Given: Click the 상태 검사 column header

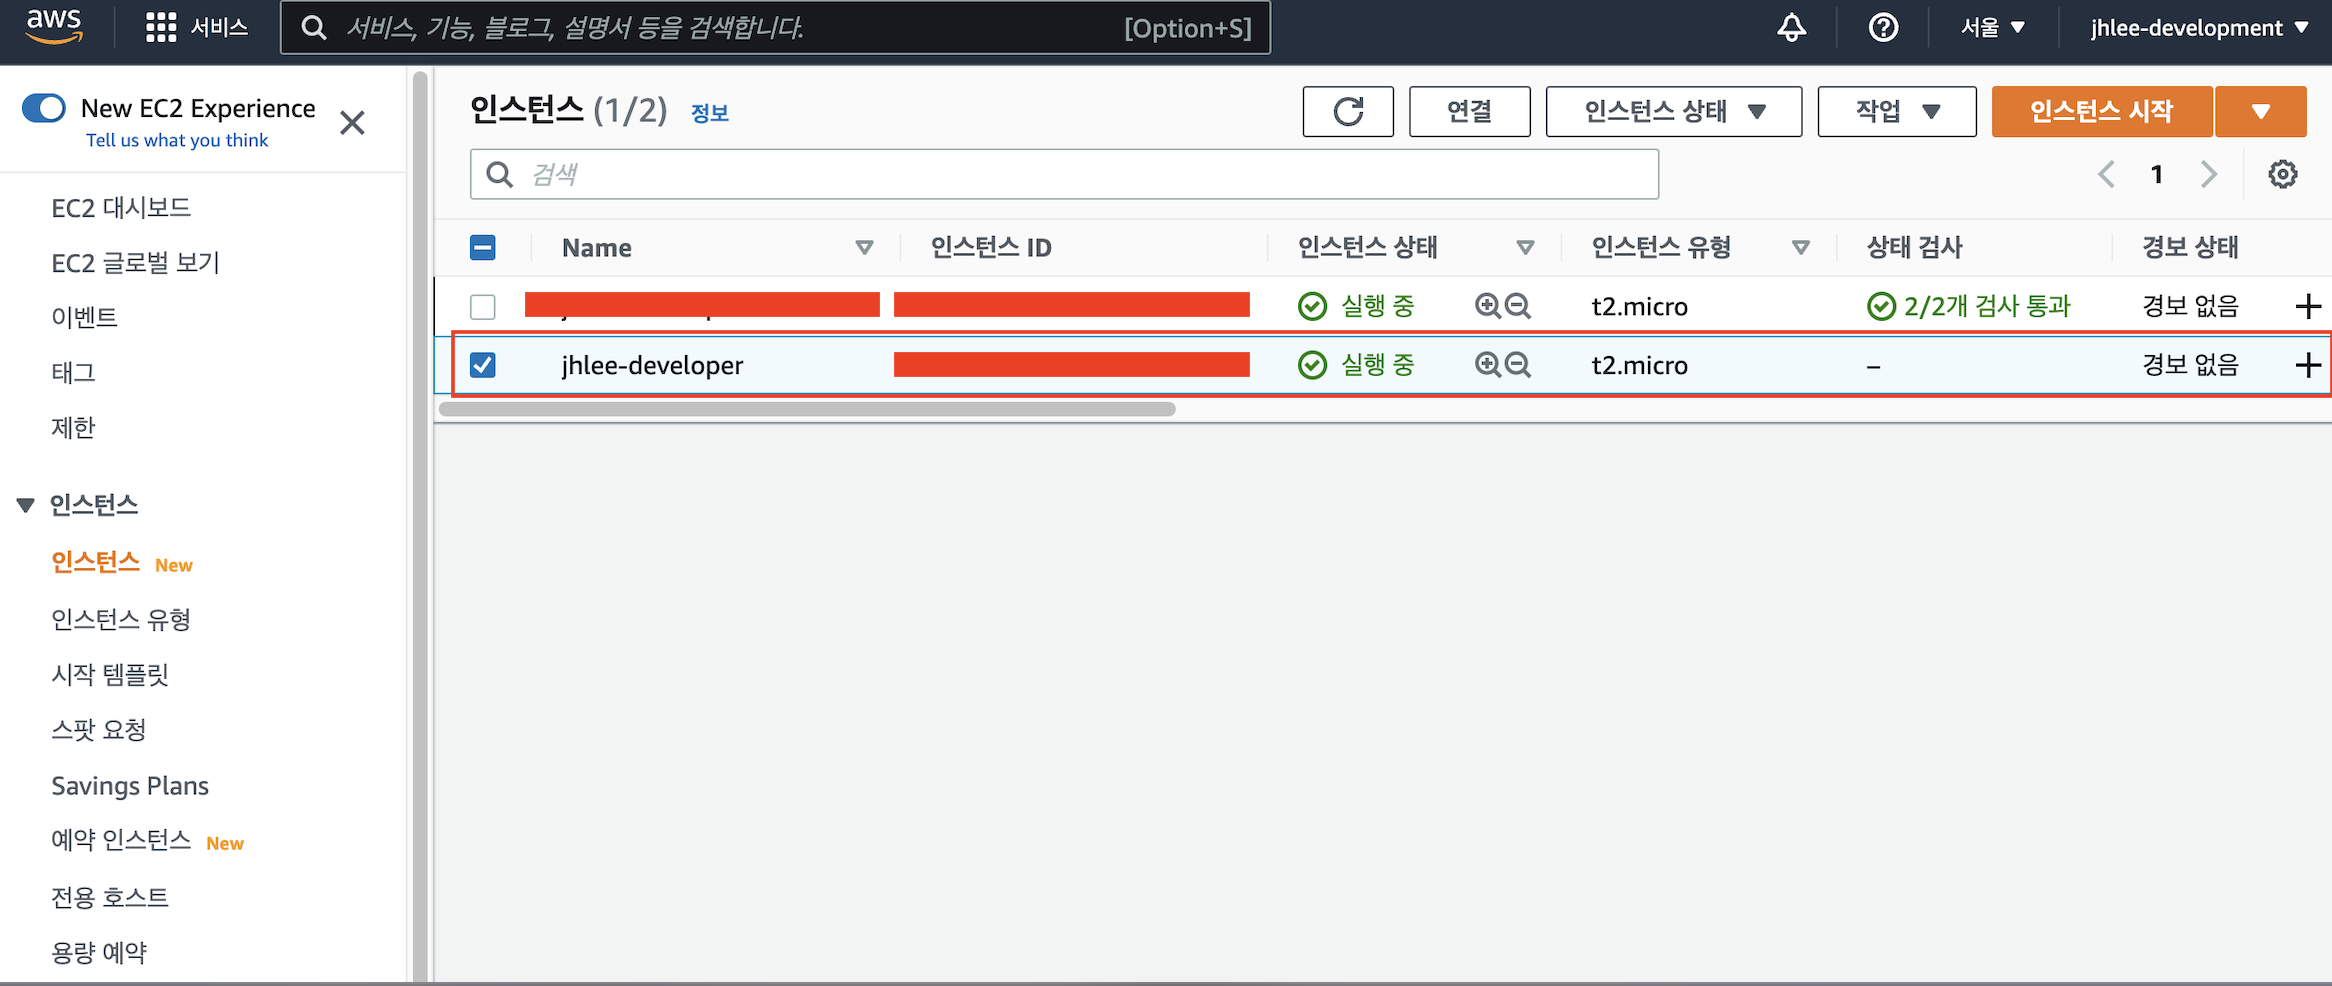Looking at the screenshot, I should [1914, 247].
